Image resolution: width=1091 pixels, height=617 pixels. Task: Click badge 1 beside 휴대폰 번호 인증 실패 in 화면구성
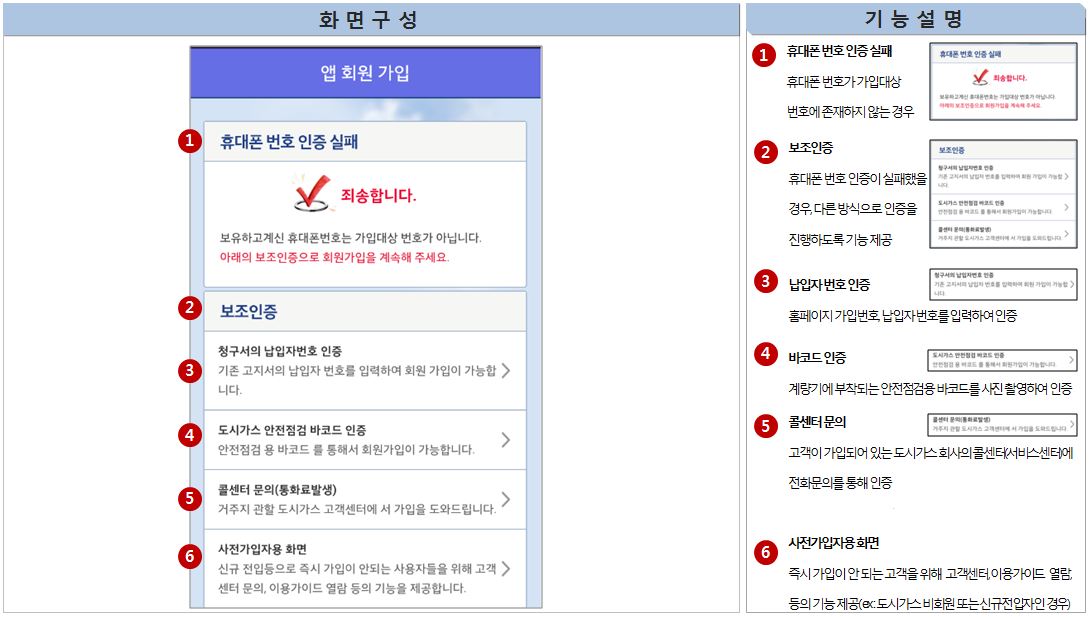[x=189, y=141]
